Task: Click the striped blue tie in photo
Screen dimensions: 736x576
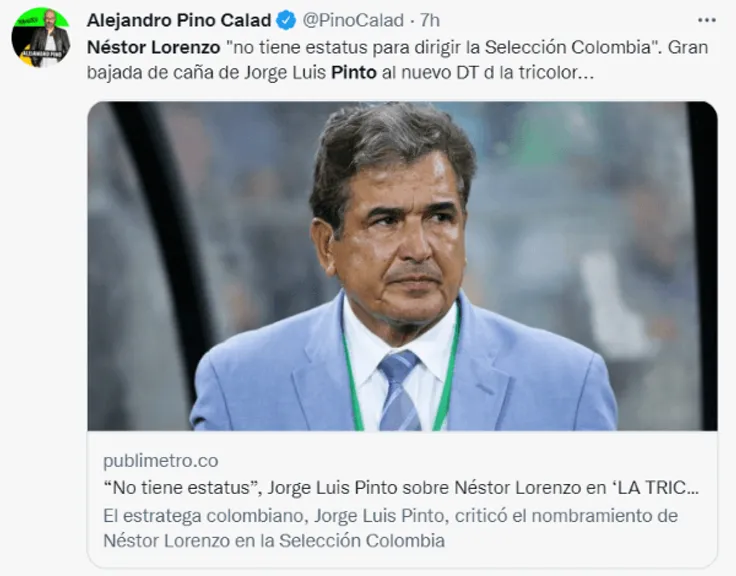Action: [399, 391]
